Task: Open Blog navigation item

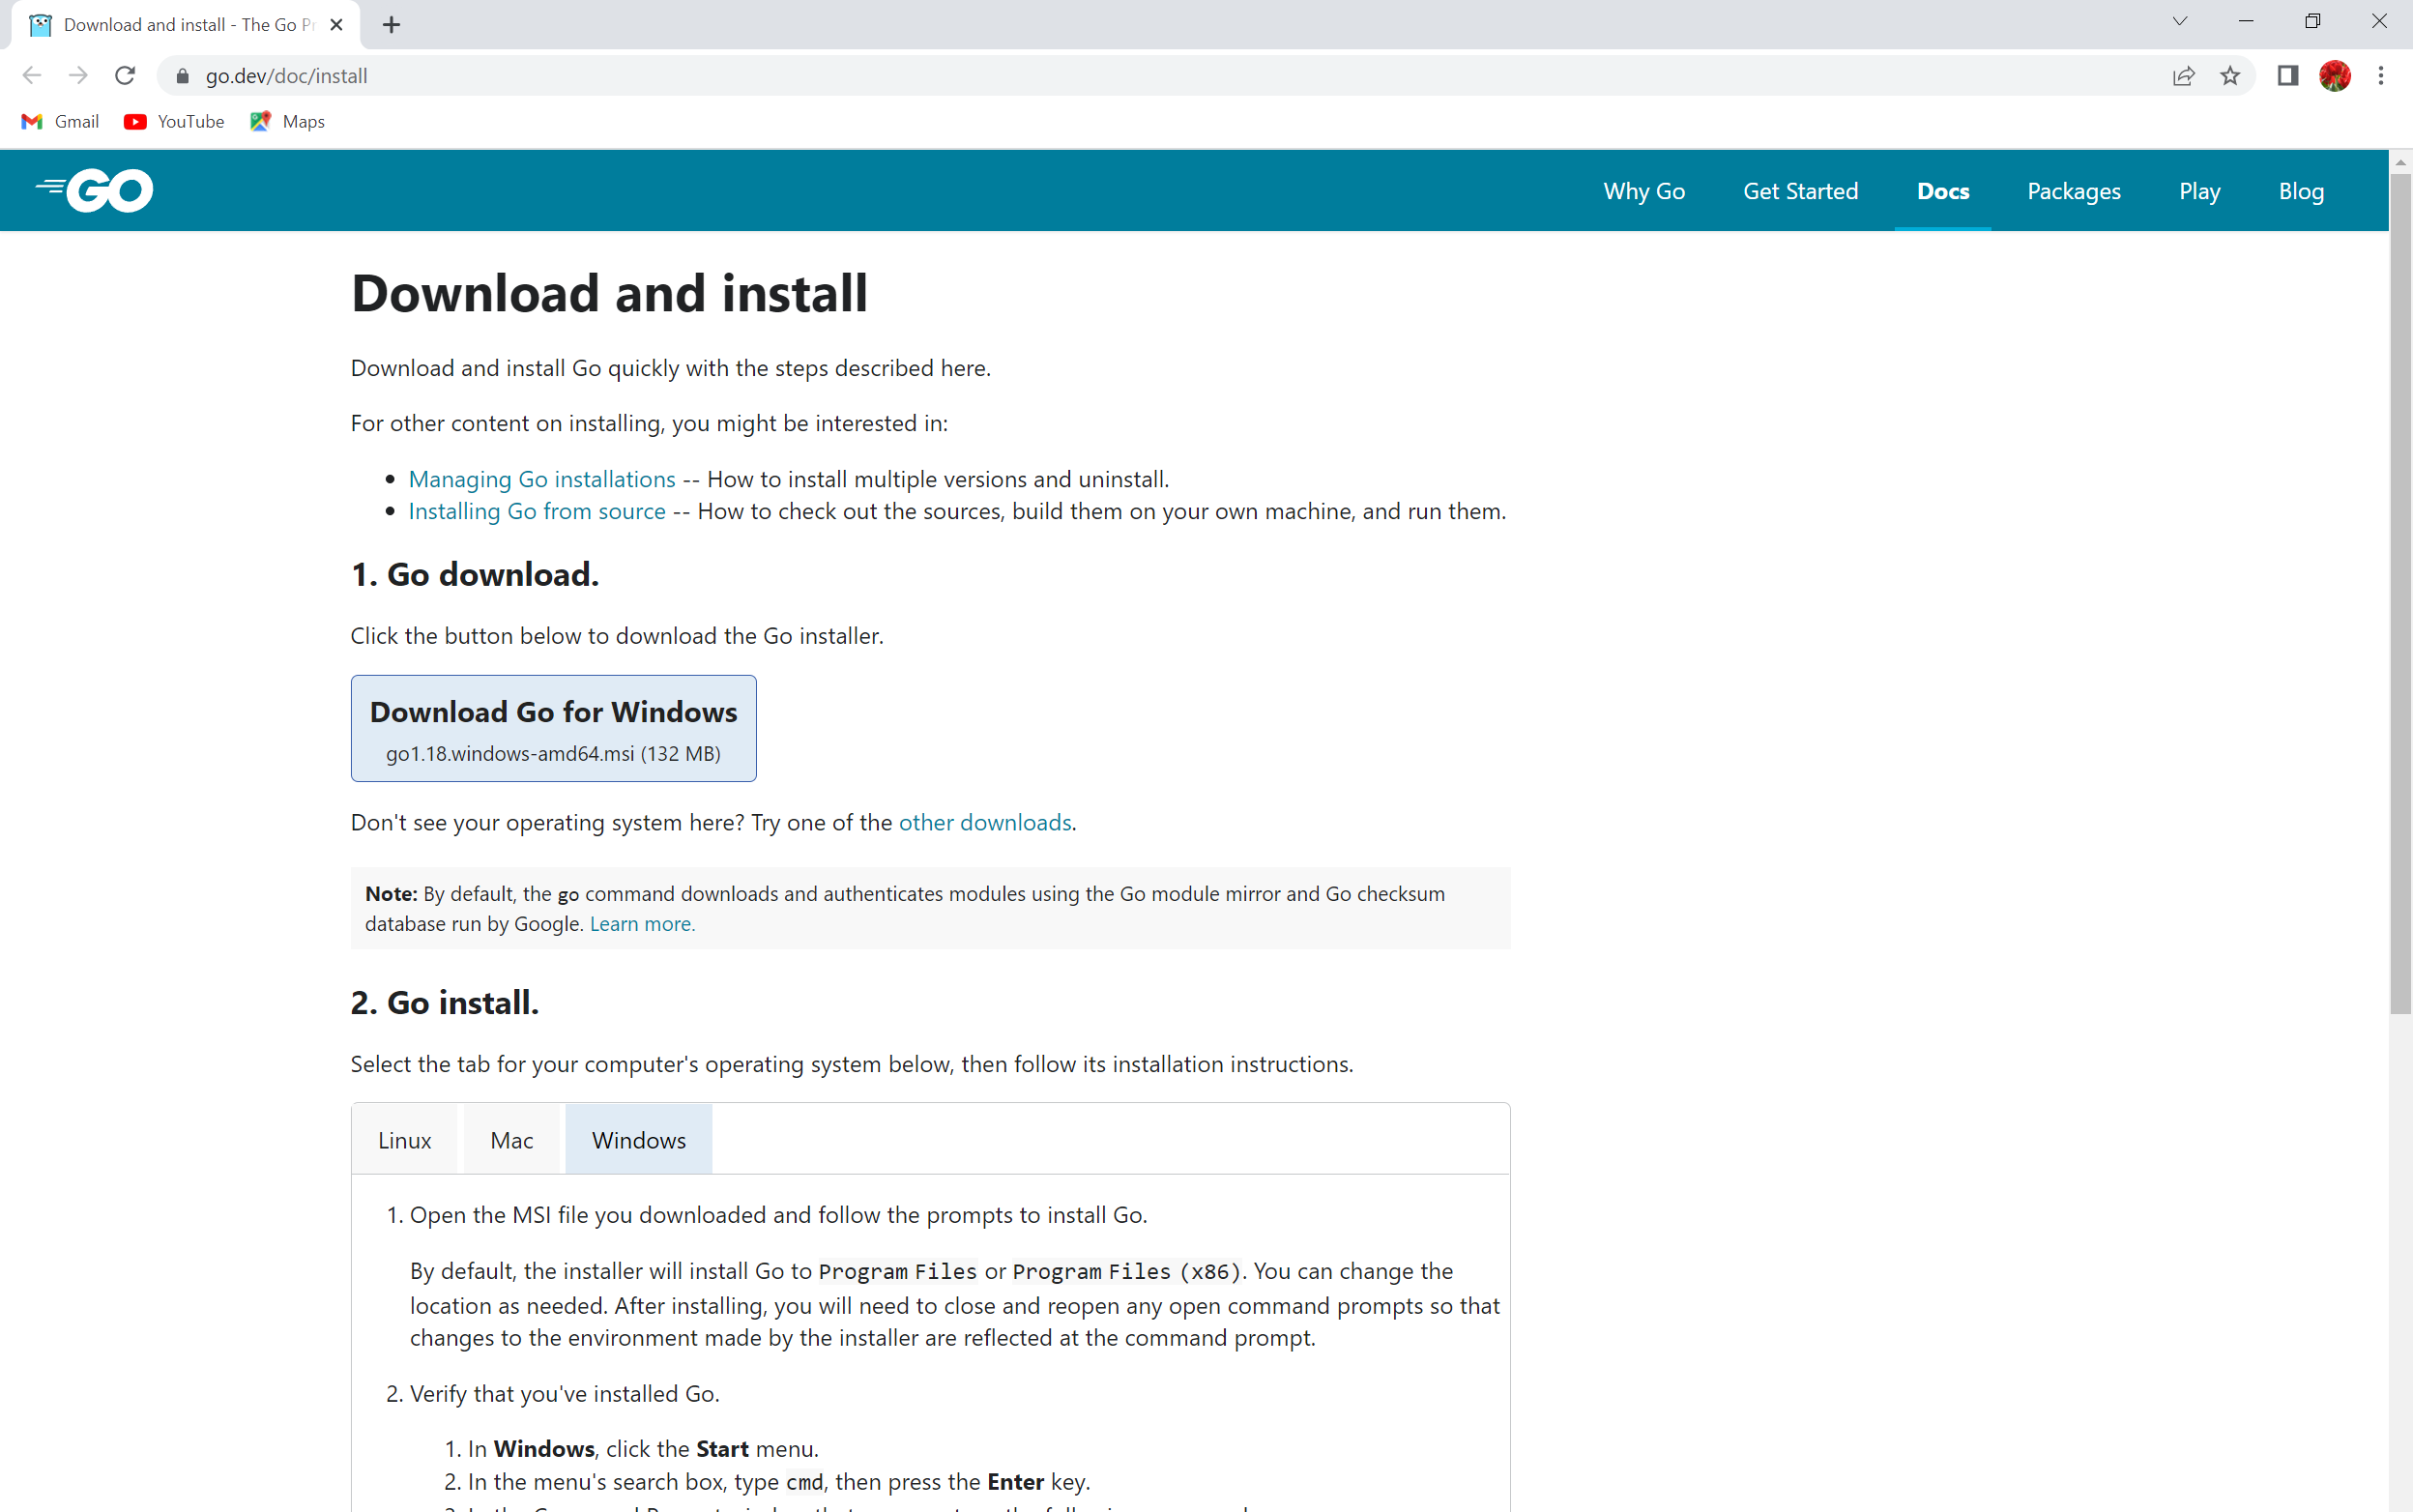Action: [x=2301, y=191]
